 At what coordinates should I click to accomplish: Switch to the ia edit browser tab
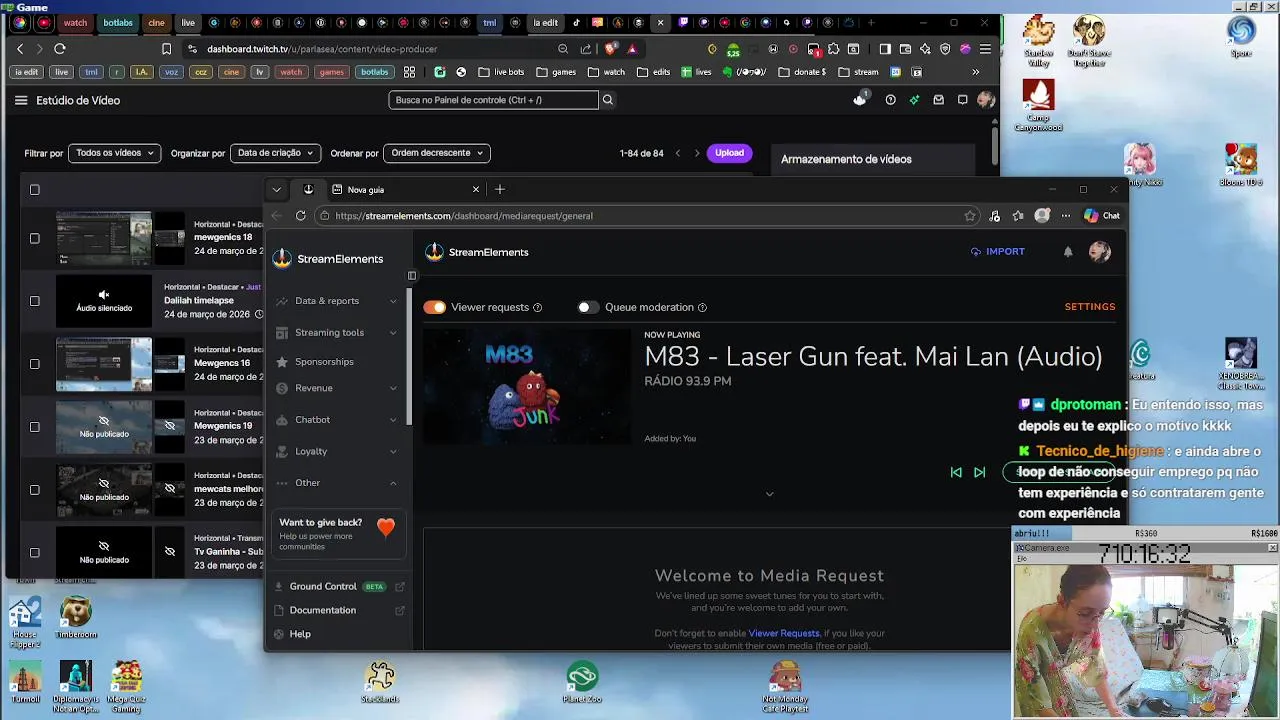545,22
